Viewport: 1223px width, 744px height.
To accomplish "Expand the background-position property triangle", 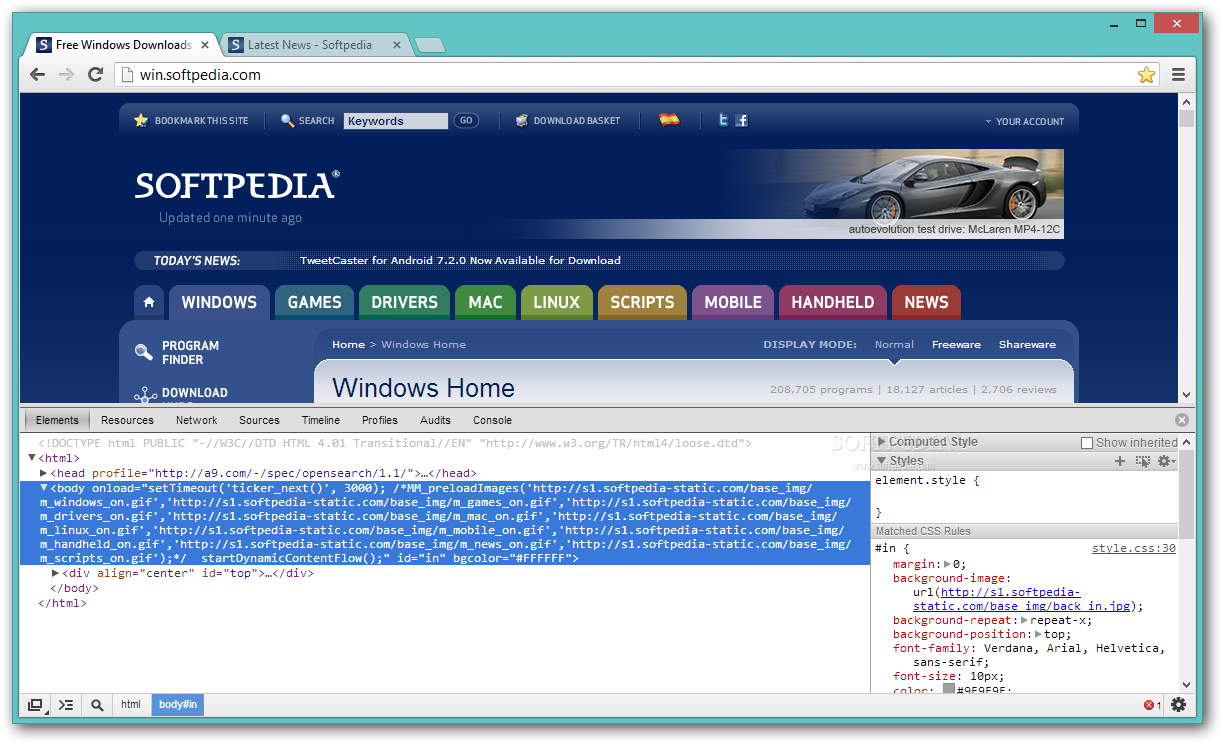I will (1038, 634).
